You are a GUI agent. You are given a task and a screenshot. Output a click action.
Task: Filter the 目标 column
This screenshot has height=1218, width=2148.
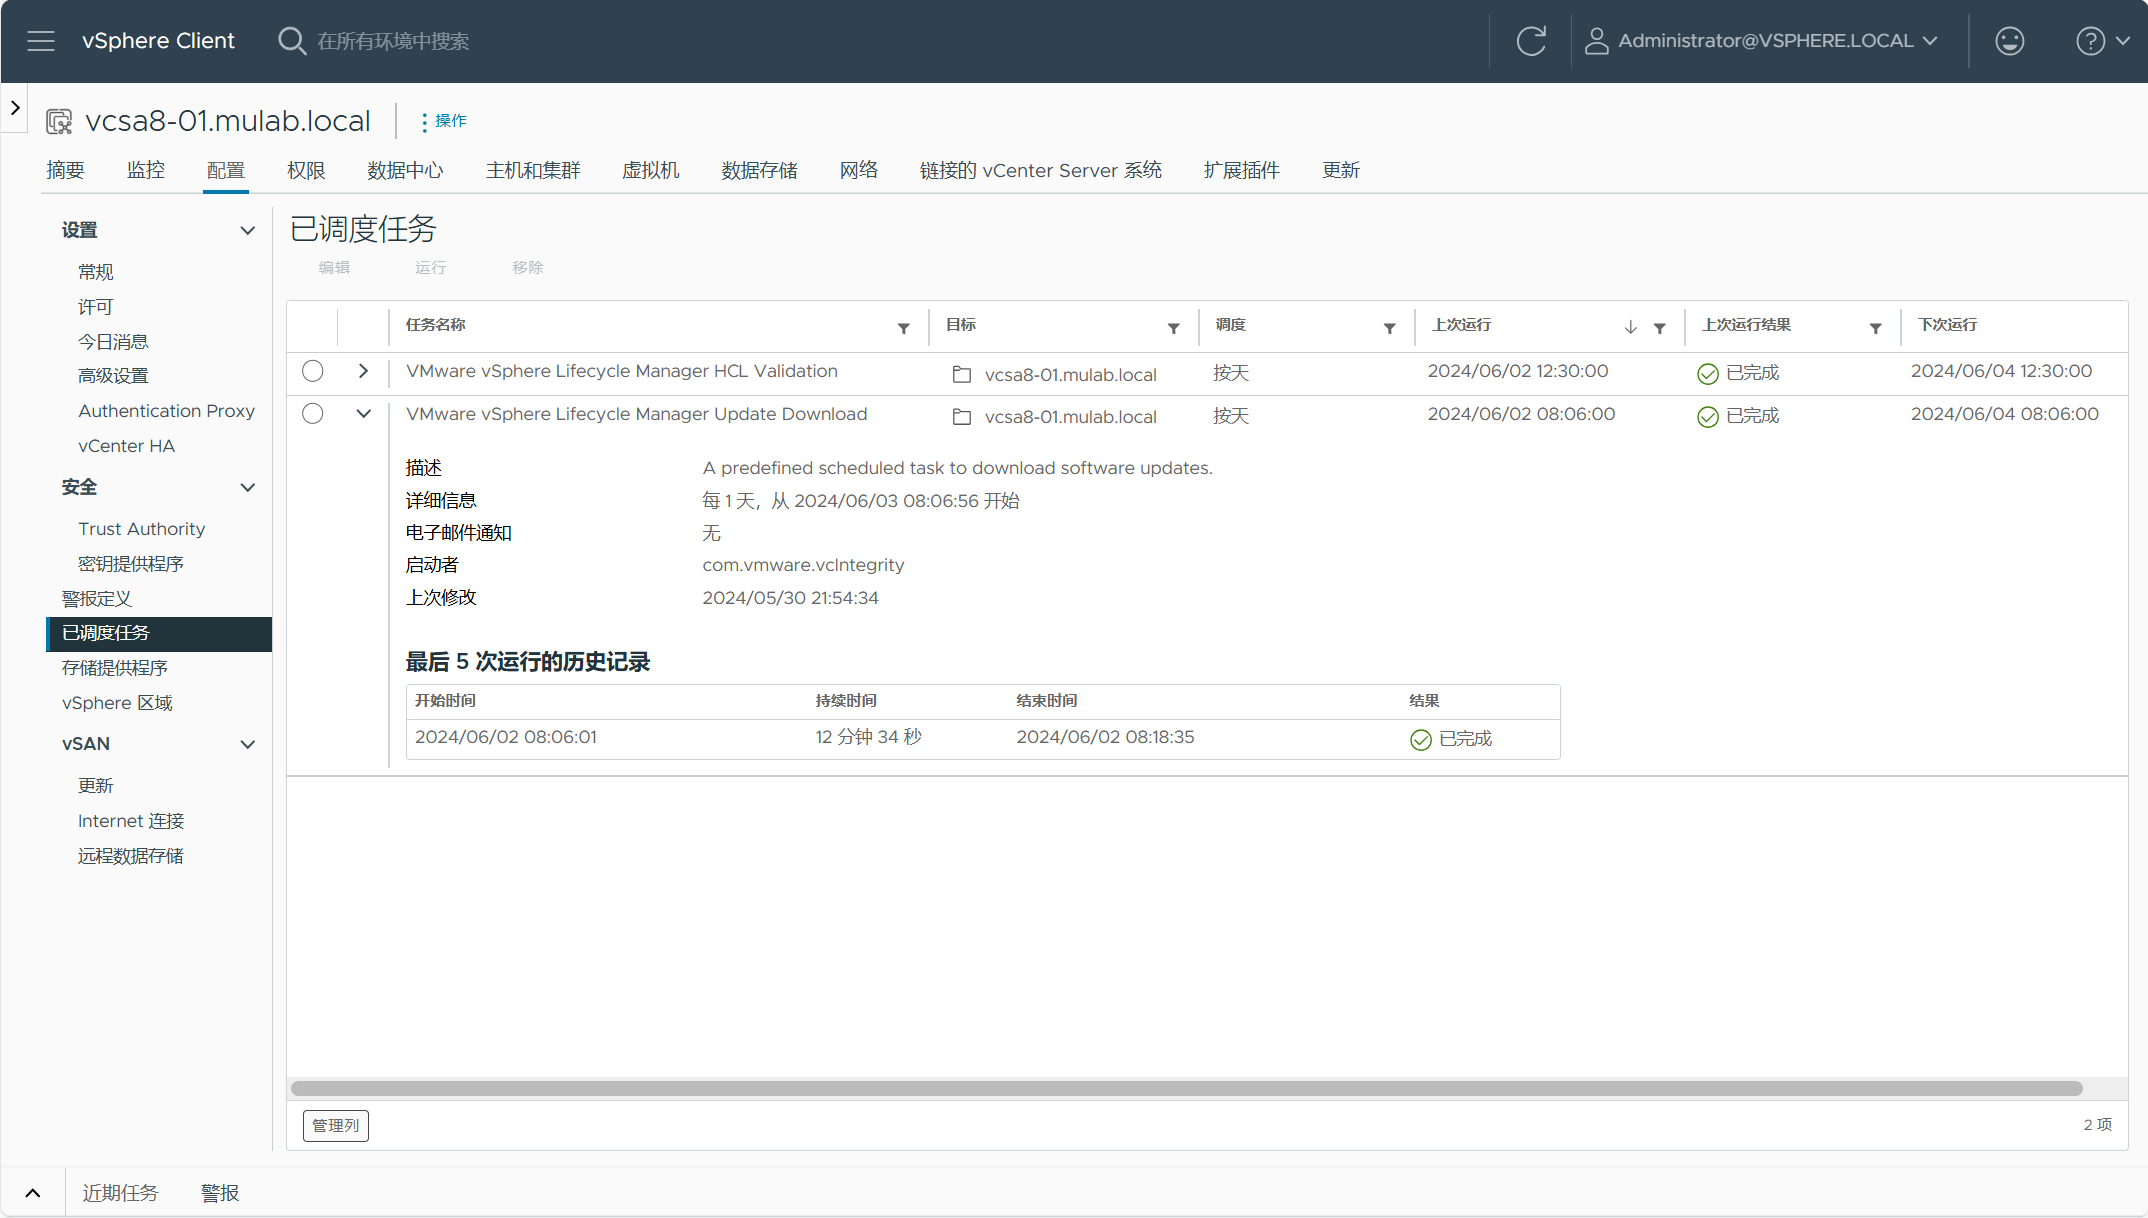1174,328
